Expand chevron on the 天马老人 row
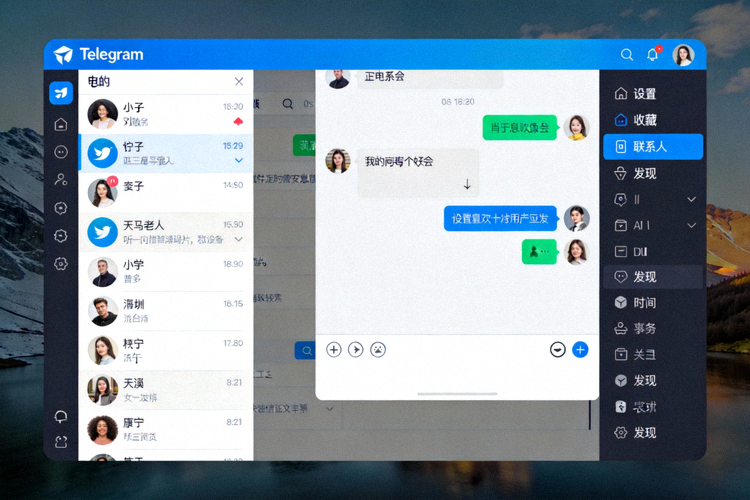The height and width of the screenshot is (500, 750). pyautogui.click(x=239, y=239)
